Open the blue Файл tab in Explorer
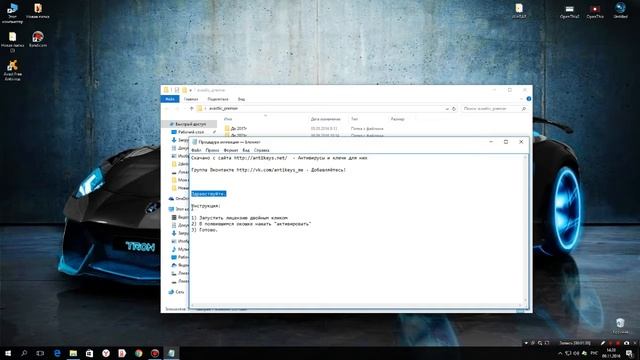 170,99
